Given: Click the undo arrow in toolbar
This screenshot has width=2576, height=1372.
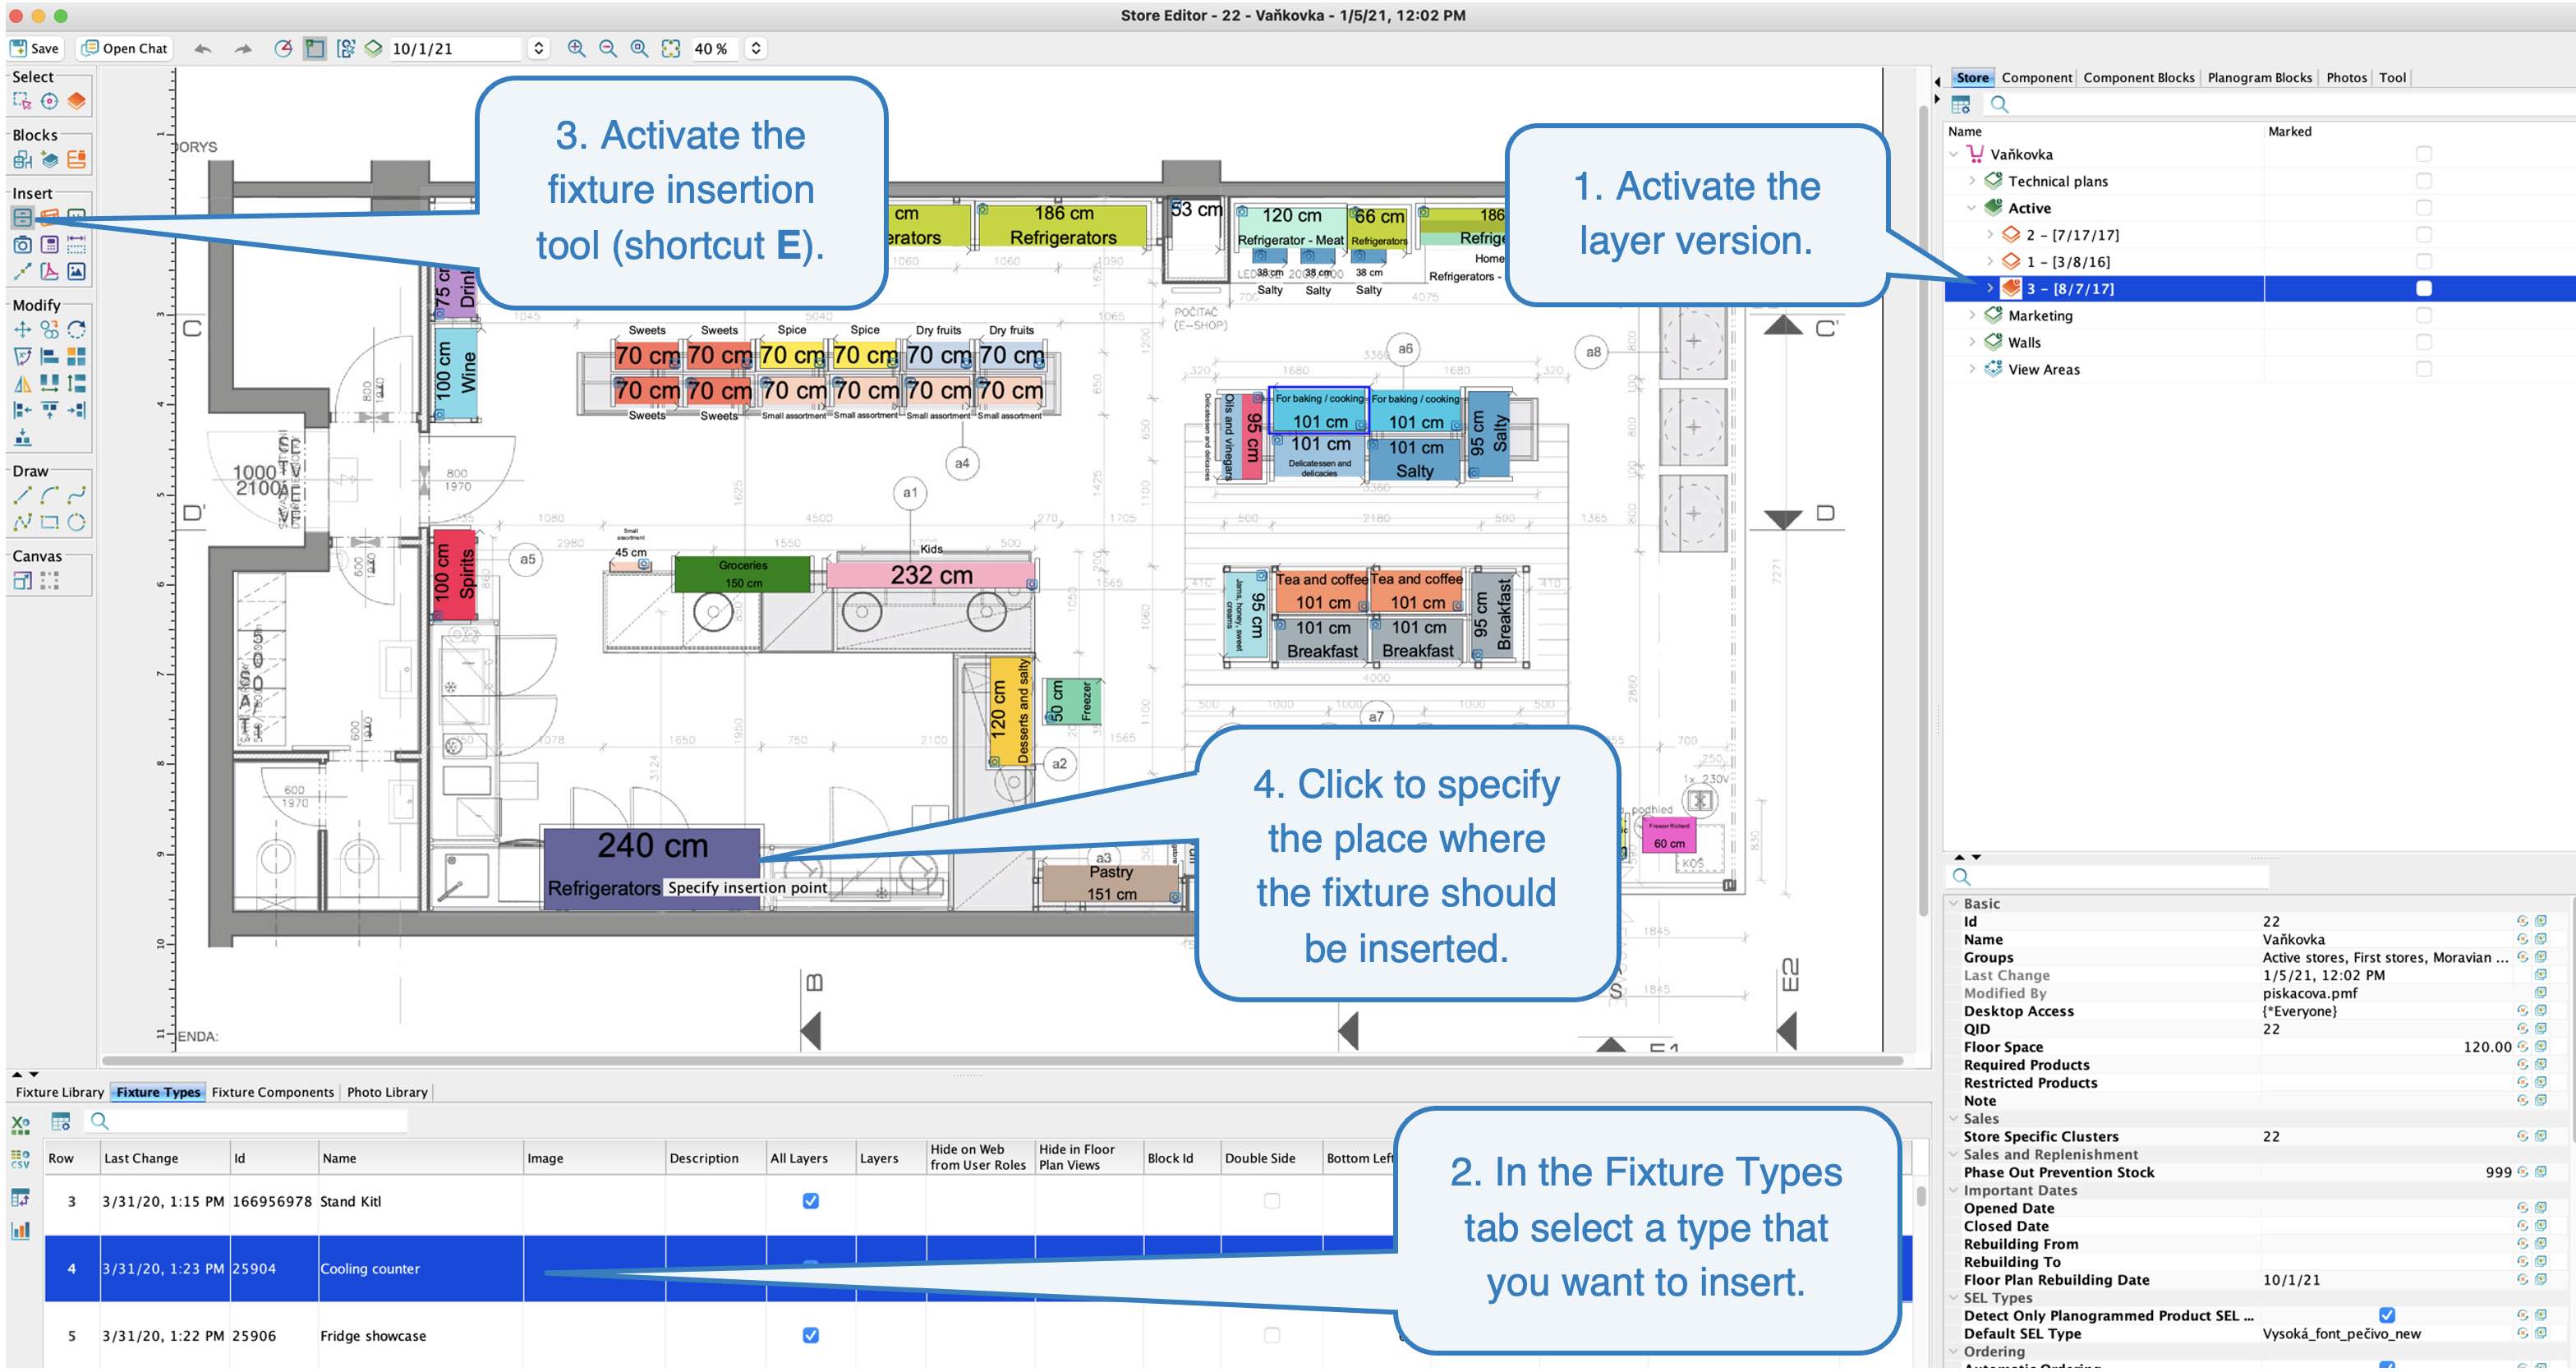Looking at the screenshot, I should coord(203,48).
